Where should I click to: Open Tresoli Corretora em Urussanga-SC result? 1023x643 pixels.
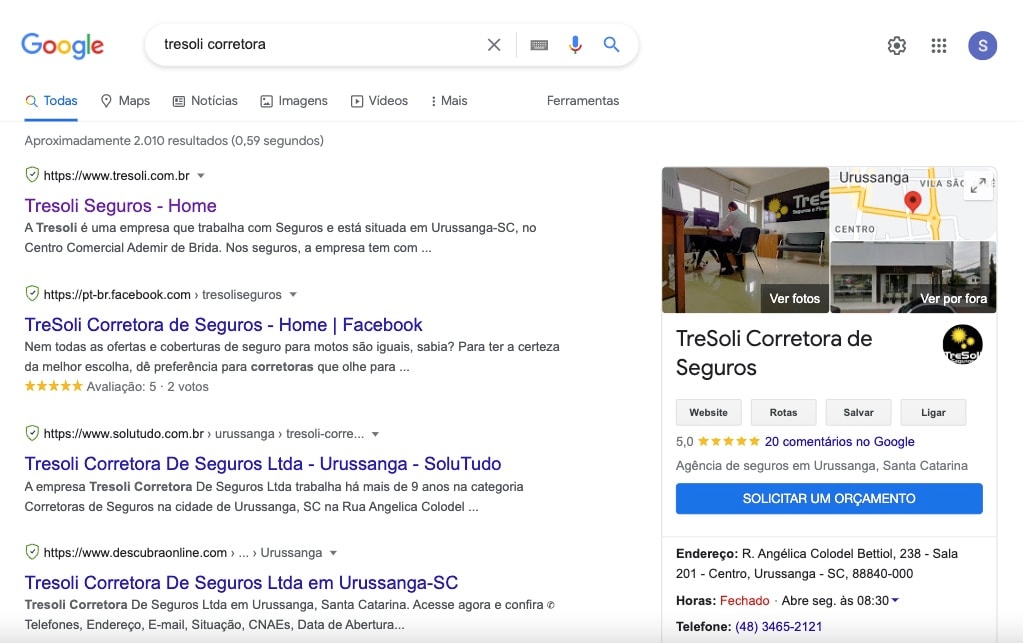click(x=241, y=582)
